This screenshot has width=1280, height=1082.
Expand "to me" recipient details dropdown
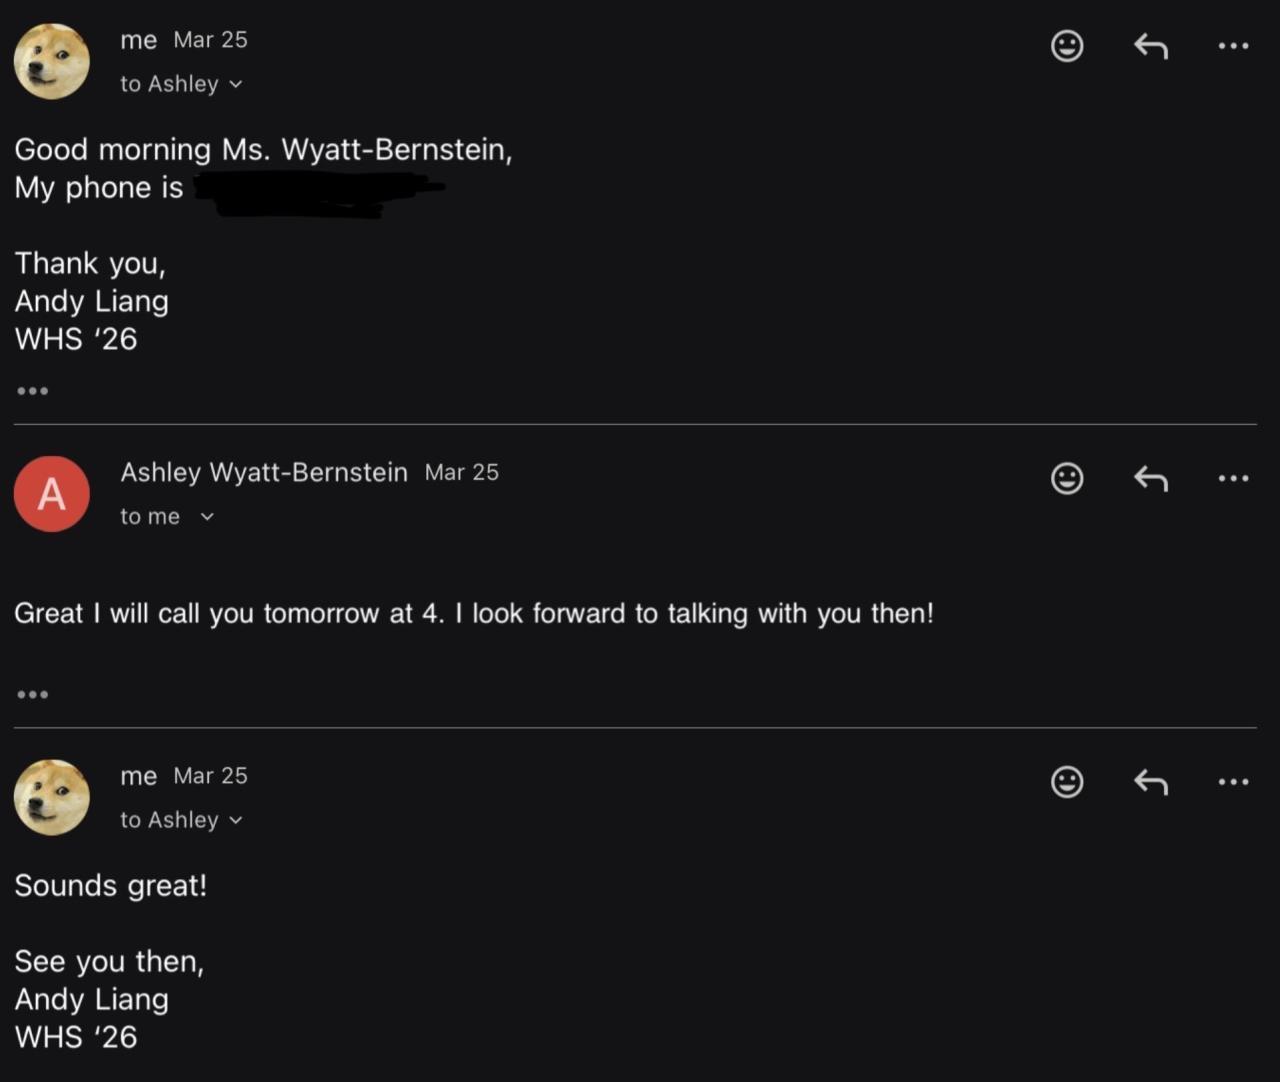(x=207, y=517)
